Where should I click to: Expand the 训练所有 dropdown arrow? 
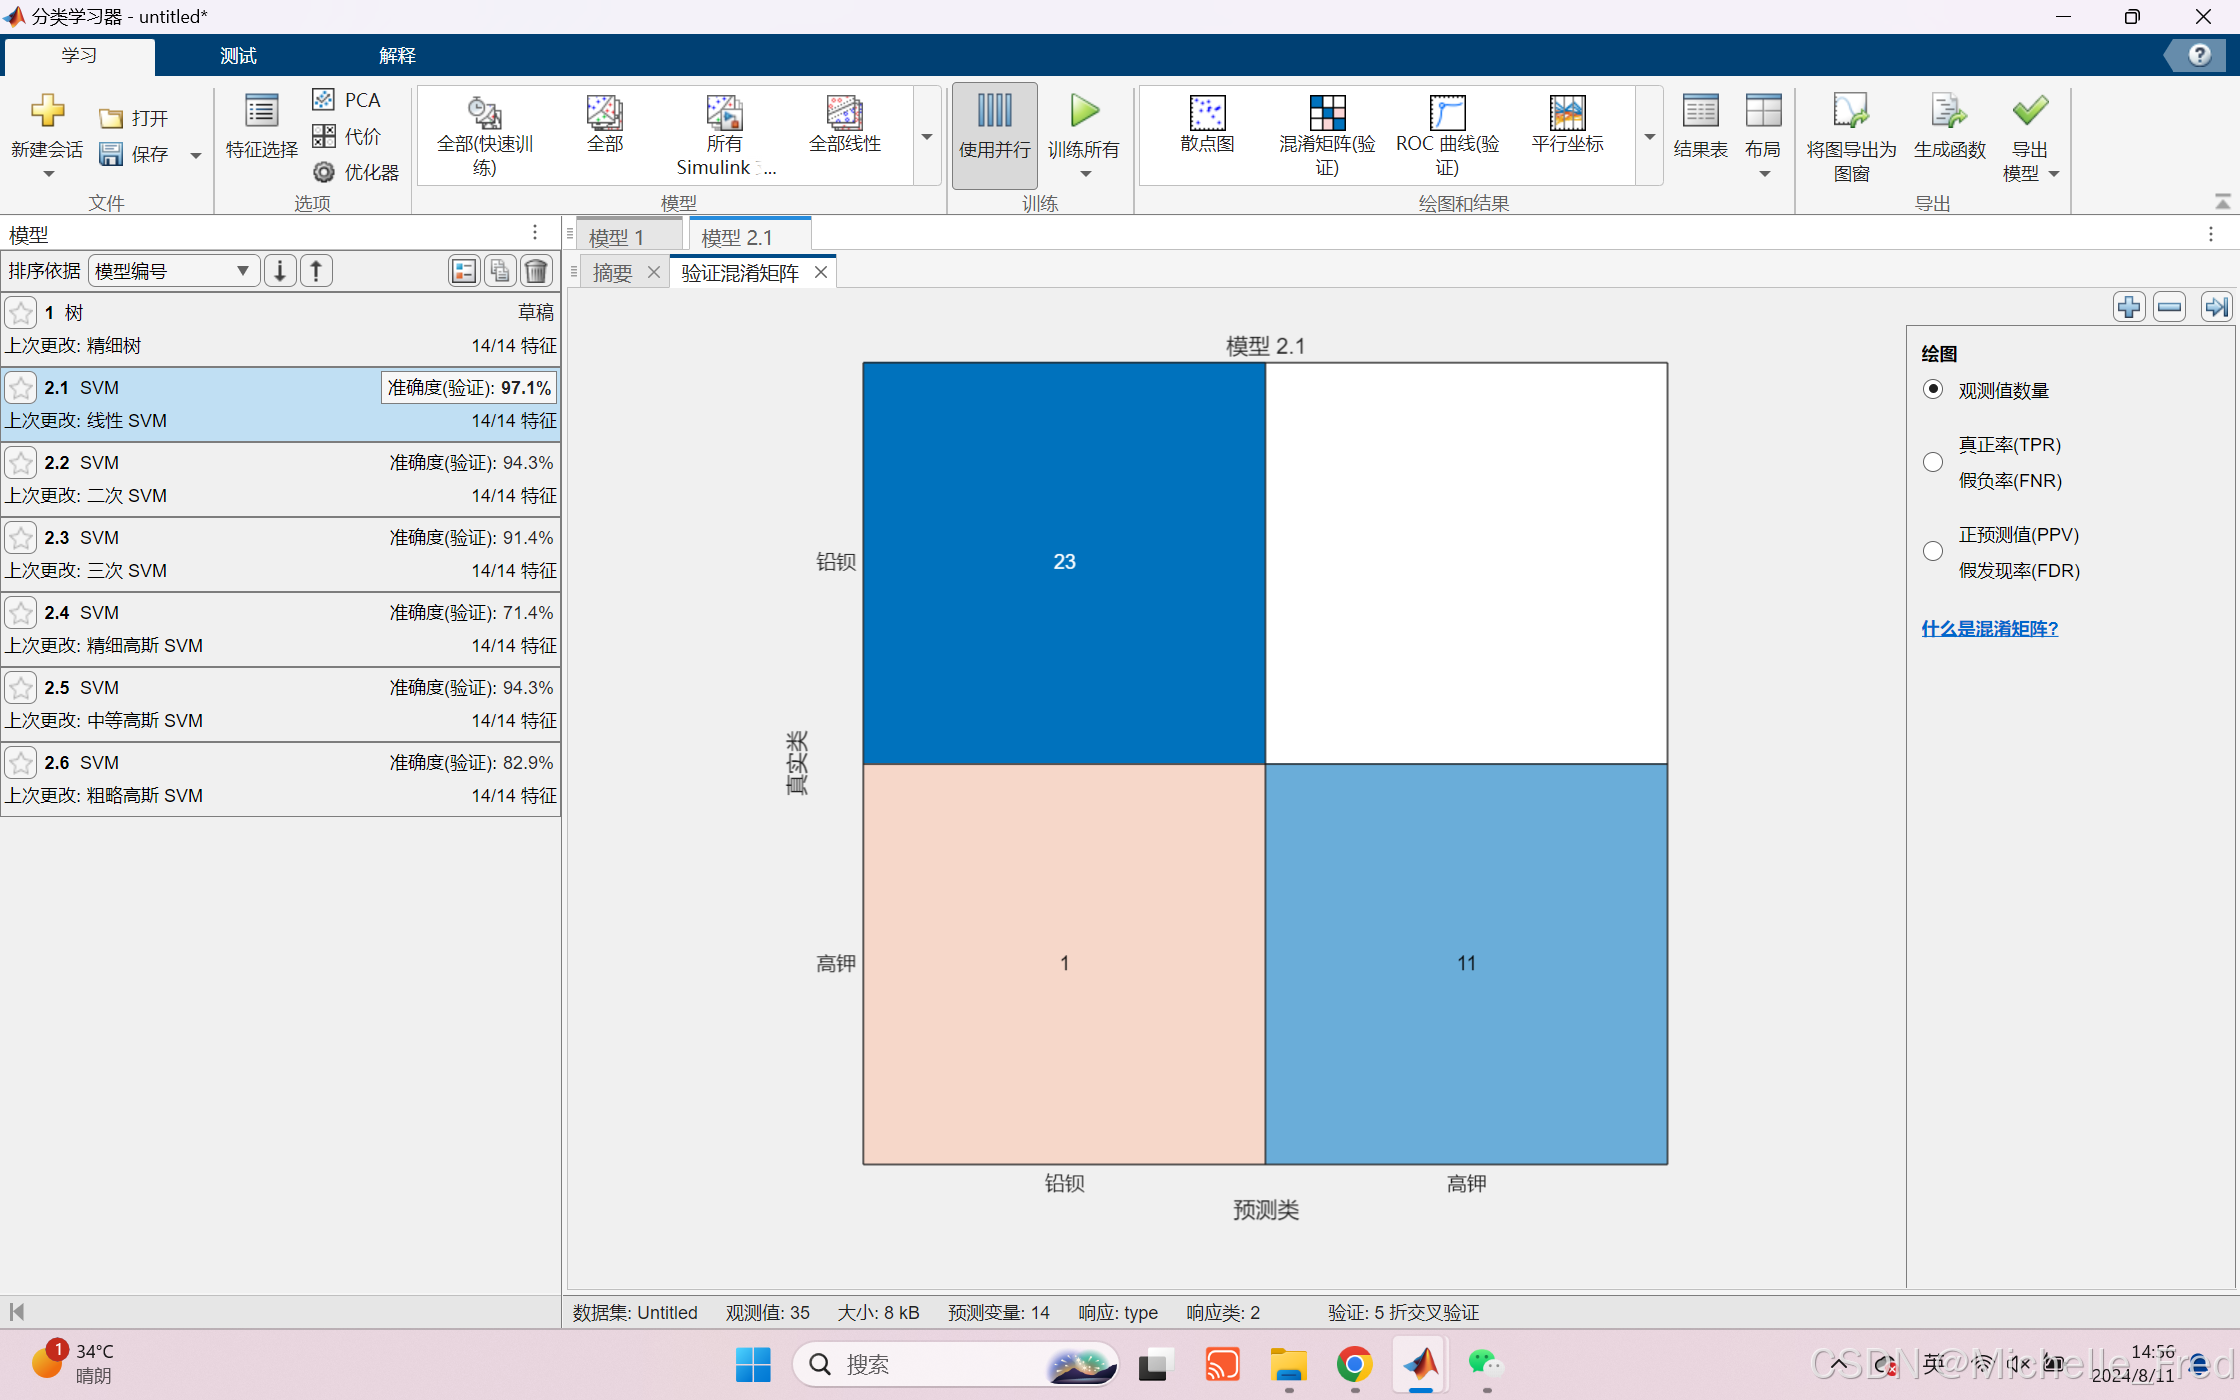[1085, 175]
